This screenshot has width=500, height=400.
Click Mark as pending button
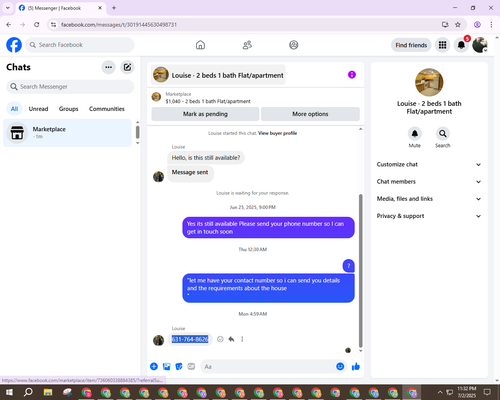point(205,114)
